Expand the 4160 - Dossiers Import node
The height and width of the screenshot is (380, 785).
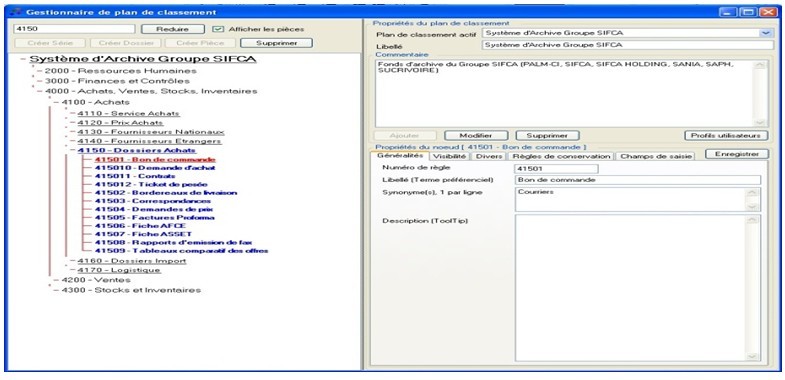(72, 261)
